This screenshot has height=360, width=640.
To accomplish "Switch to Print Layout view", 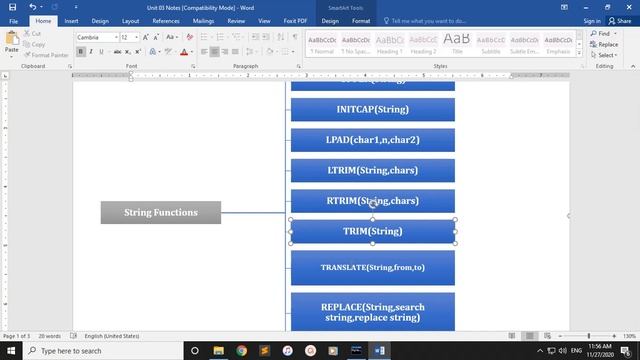I will (x=529, y=336).
